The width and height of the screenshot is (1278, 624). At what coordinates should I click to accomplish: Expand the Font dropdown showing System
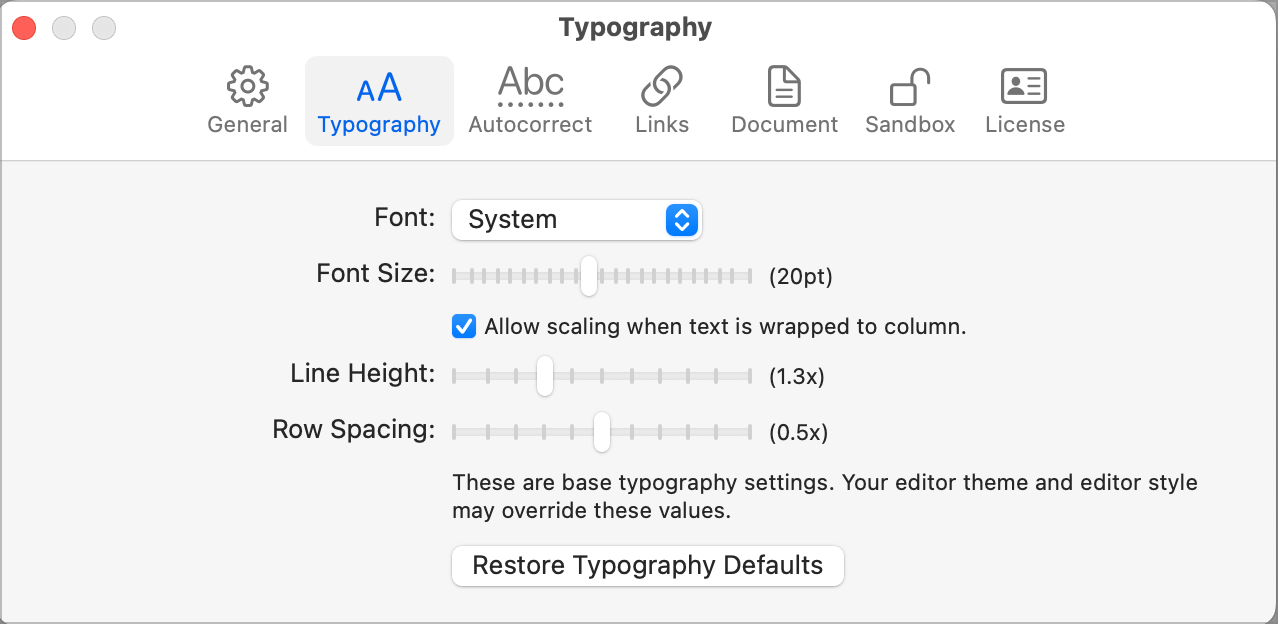(577, 220)
